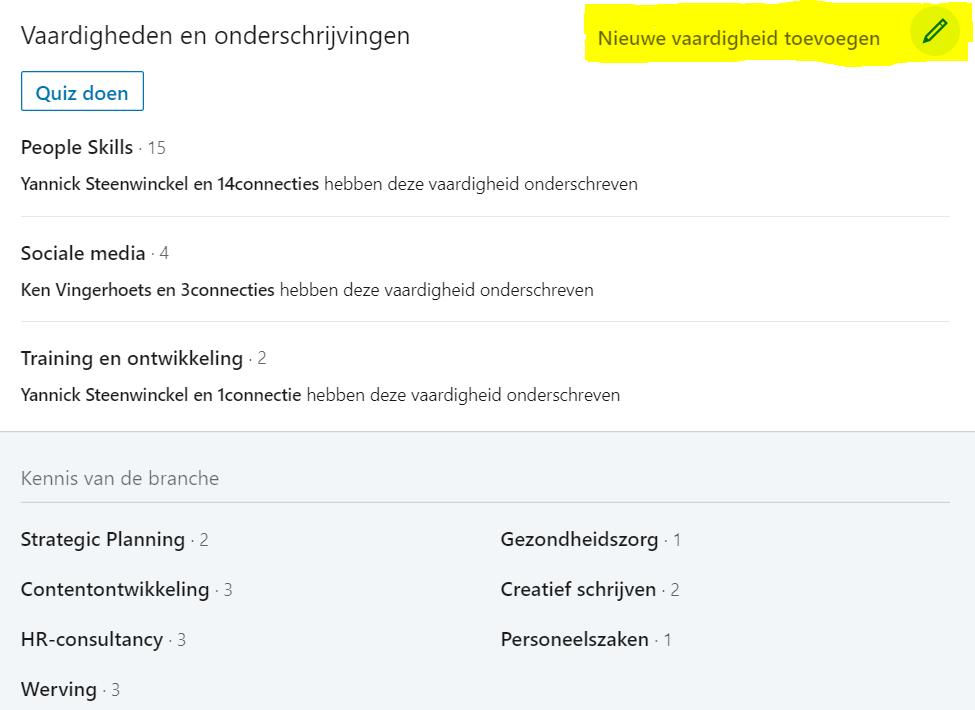The width and height of the screenshot is (975, 710).
Task: Click the Strategic Planning skill
Action: click(103, 539)
